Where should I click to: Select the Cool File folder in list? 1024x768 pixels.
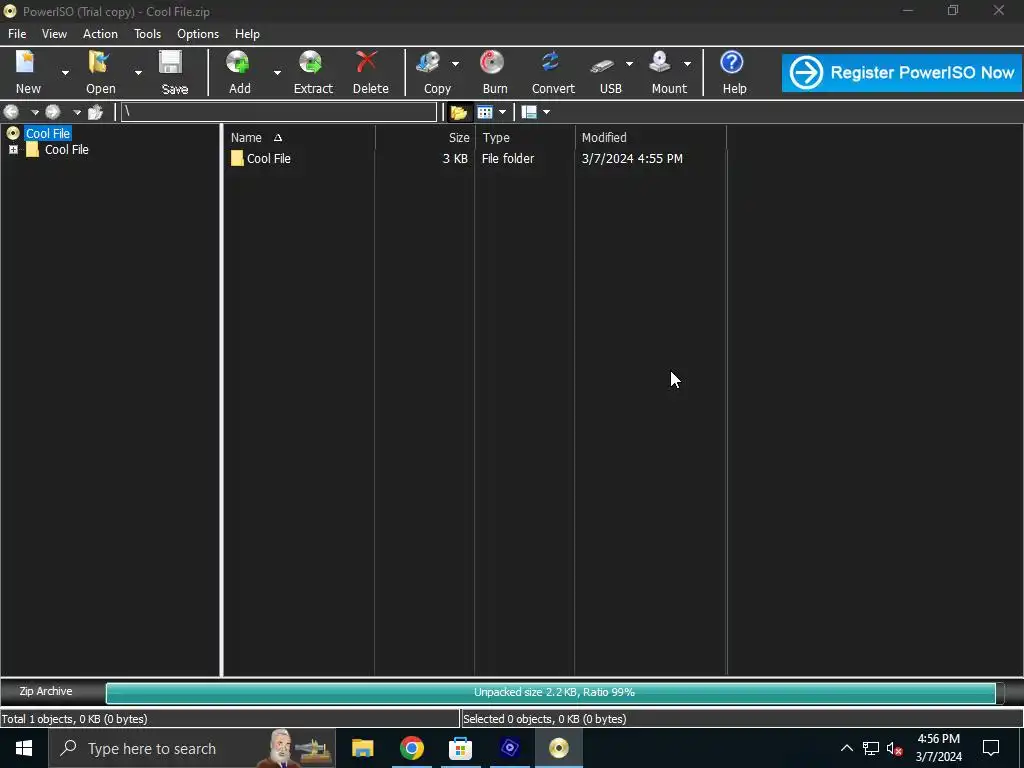[261, 159]
